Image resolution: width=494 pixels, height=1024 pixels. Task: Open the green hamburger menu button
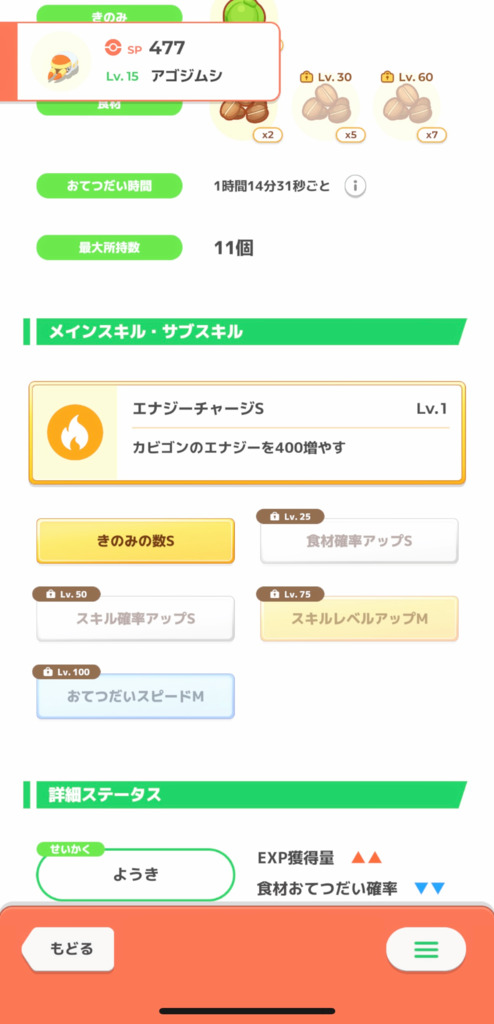click(x=426, y=949)
